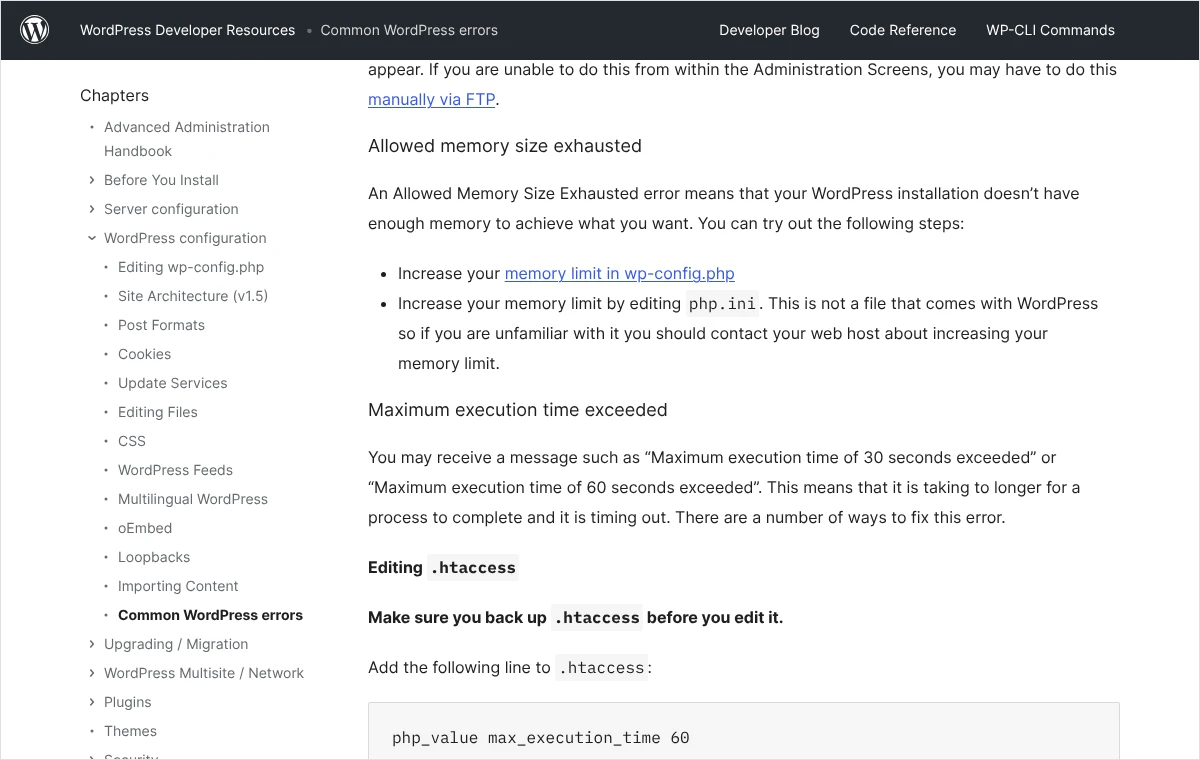This screenshot has width=1200, height=760.
Task: Open WordPress Developer Resources home link
Action: (188, 30)
